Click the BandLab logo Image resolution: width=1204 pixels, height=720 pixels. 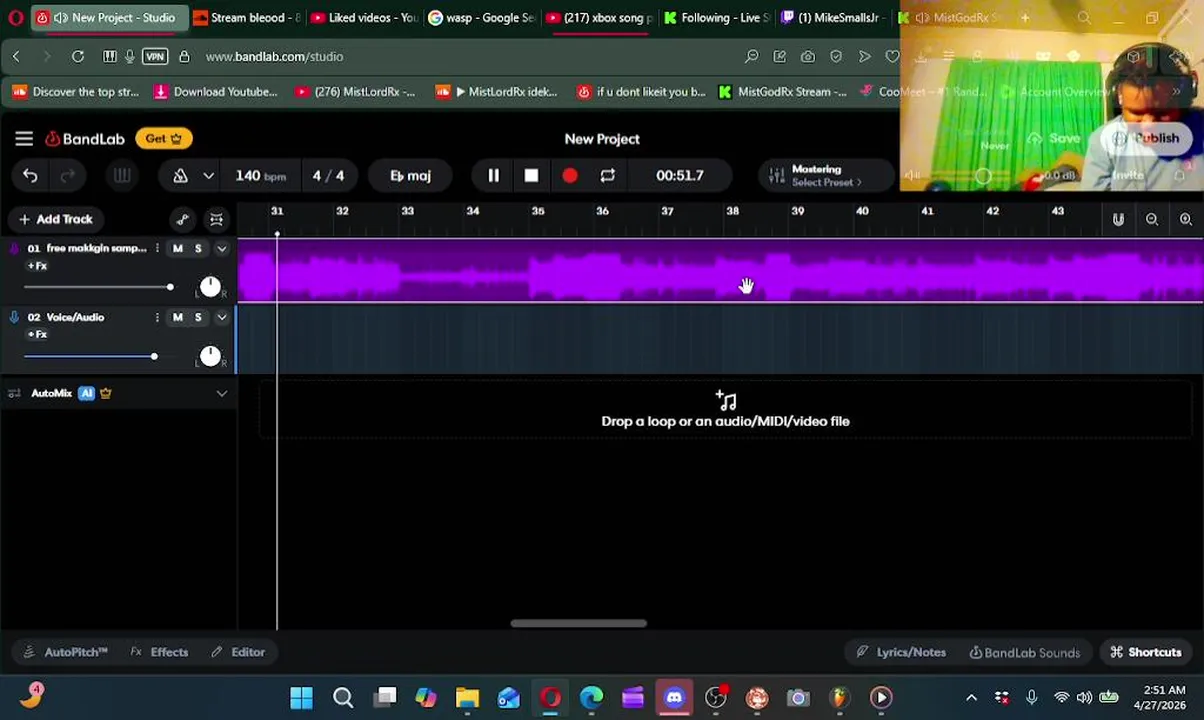[85, 139]
